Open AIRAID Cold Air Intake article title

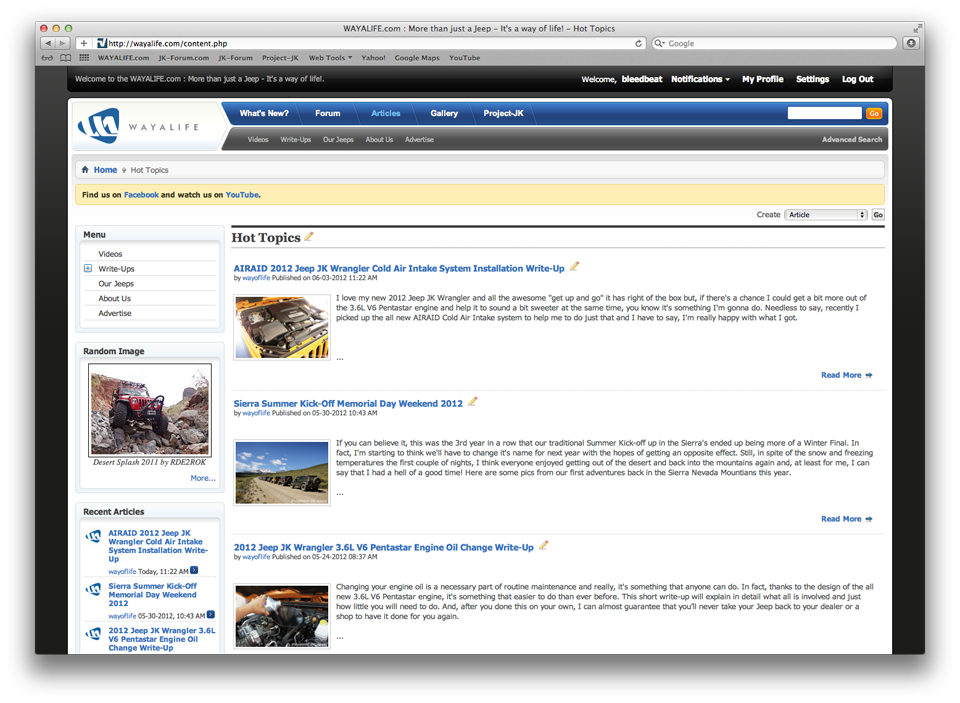point(399,268)
